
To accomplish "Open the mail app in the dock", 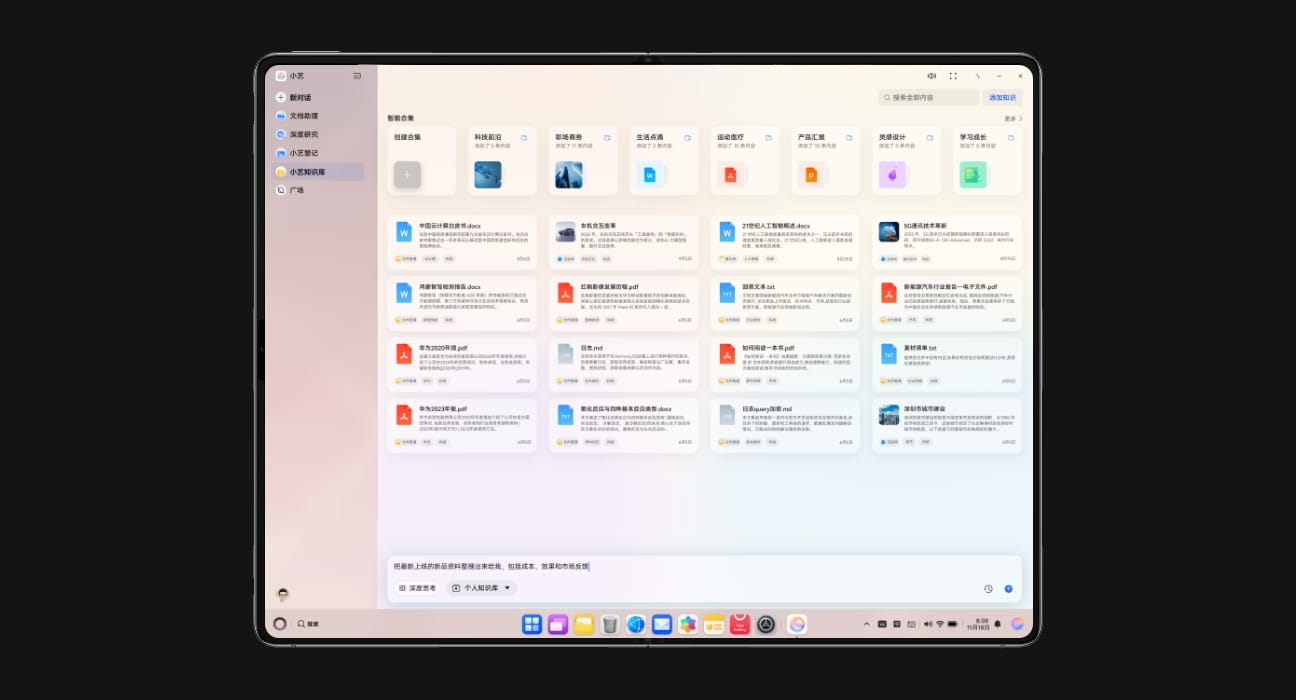I will [x=662, y=624].
